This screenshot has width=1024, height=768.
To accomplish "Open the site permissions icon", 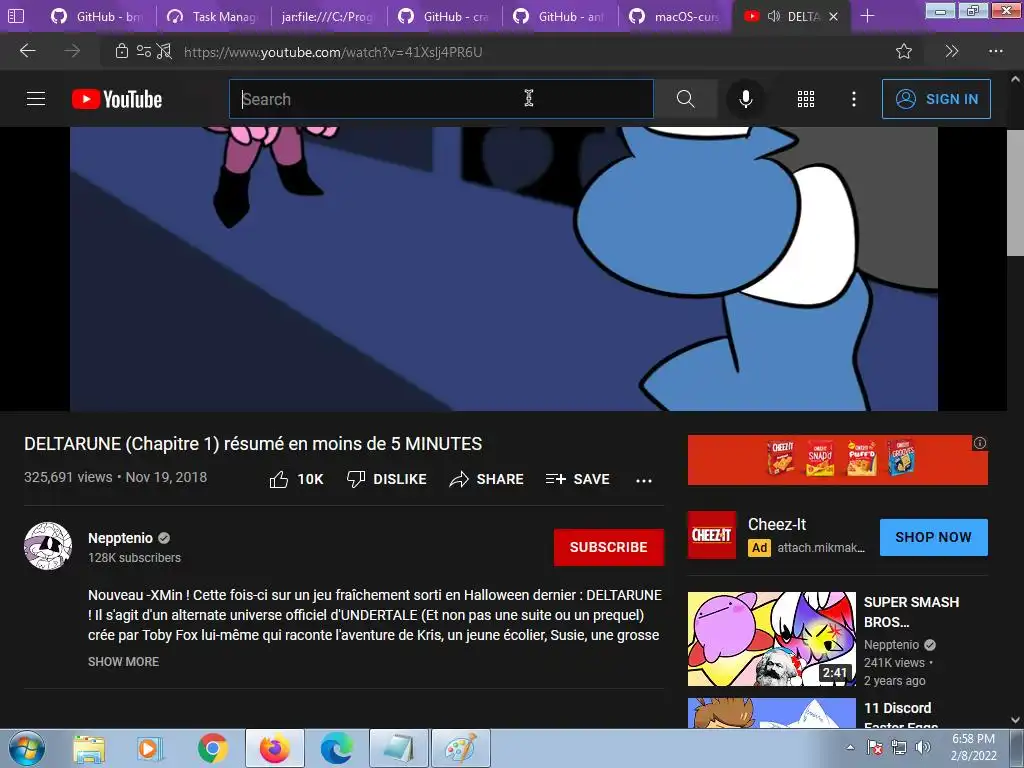I will pos(144,51).
